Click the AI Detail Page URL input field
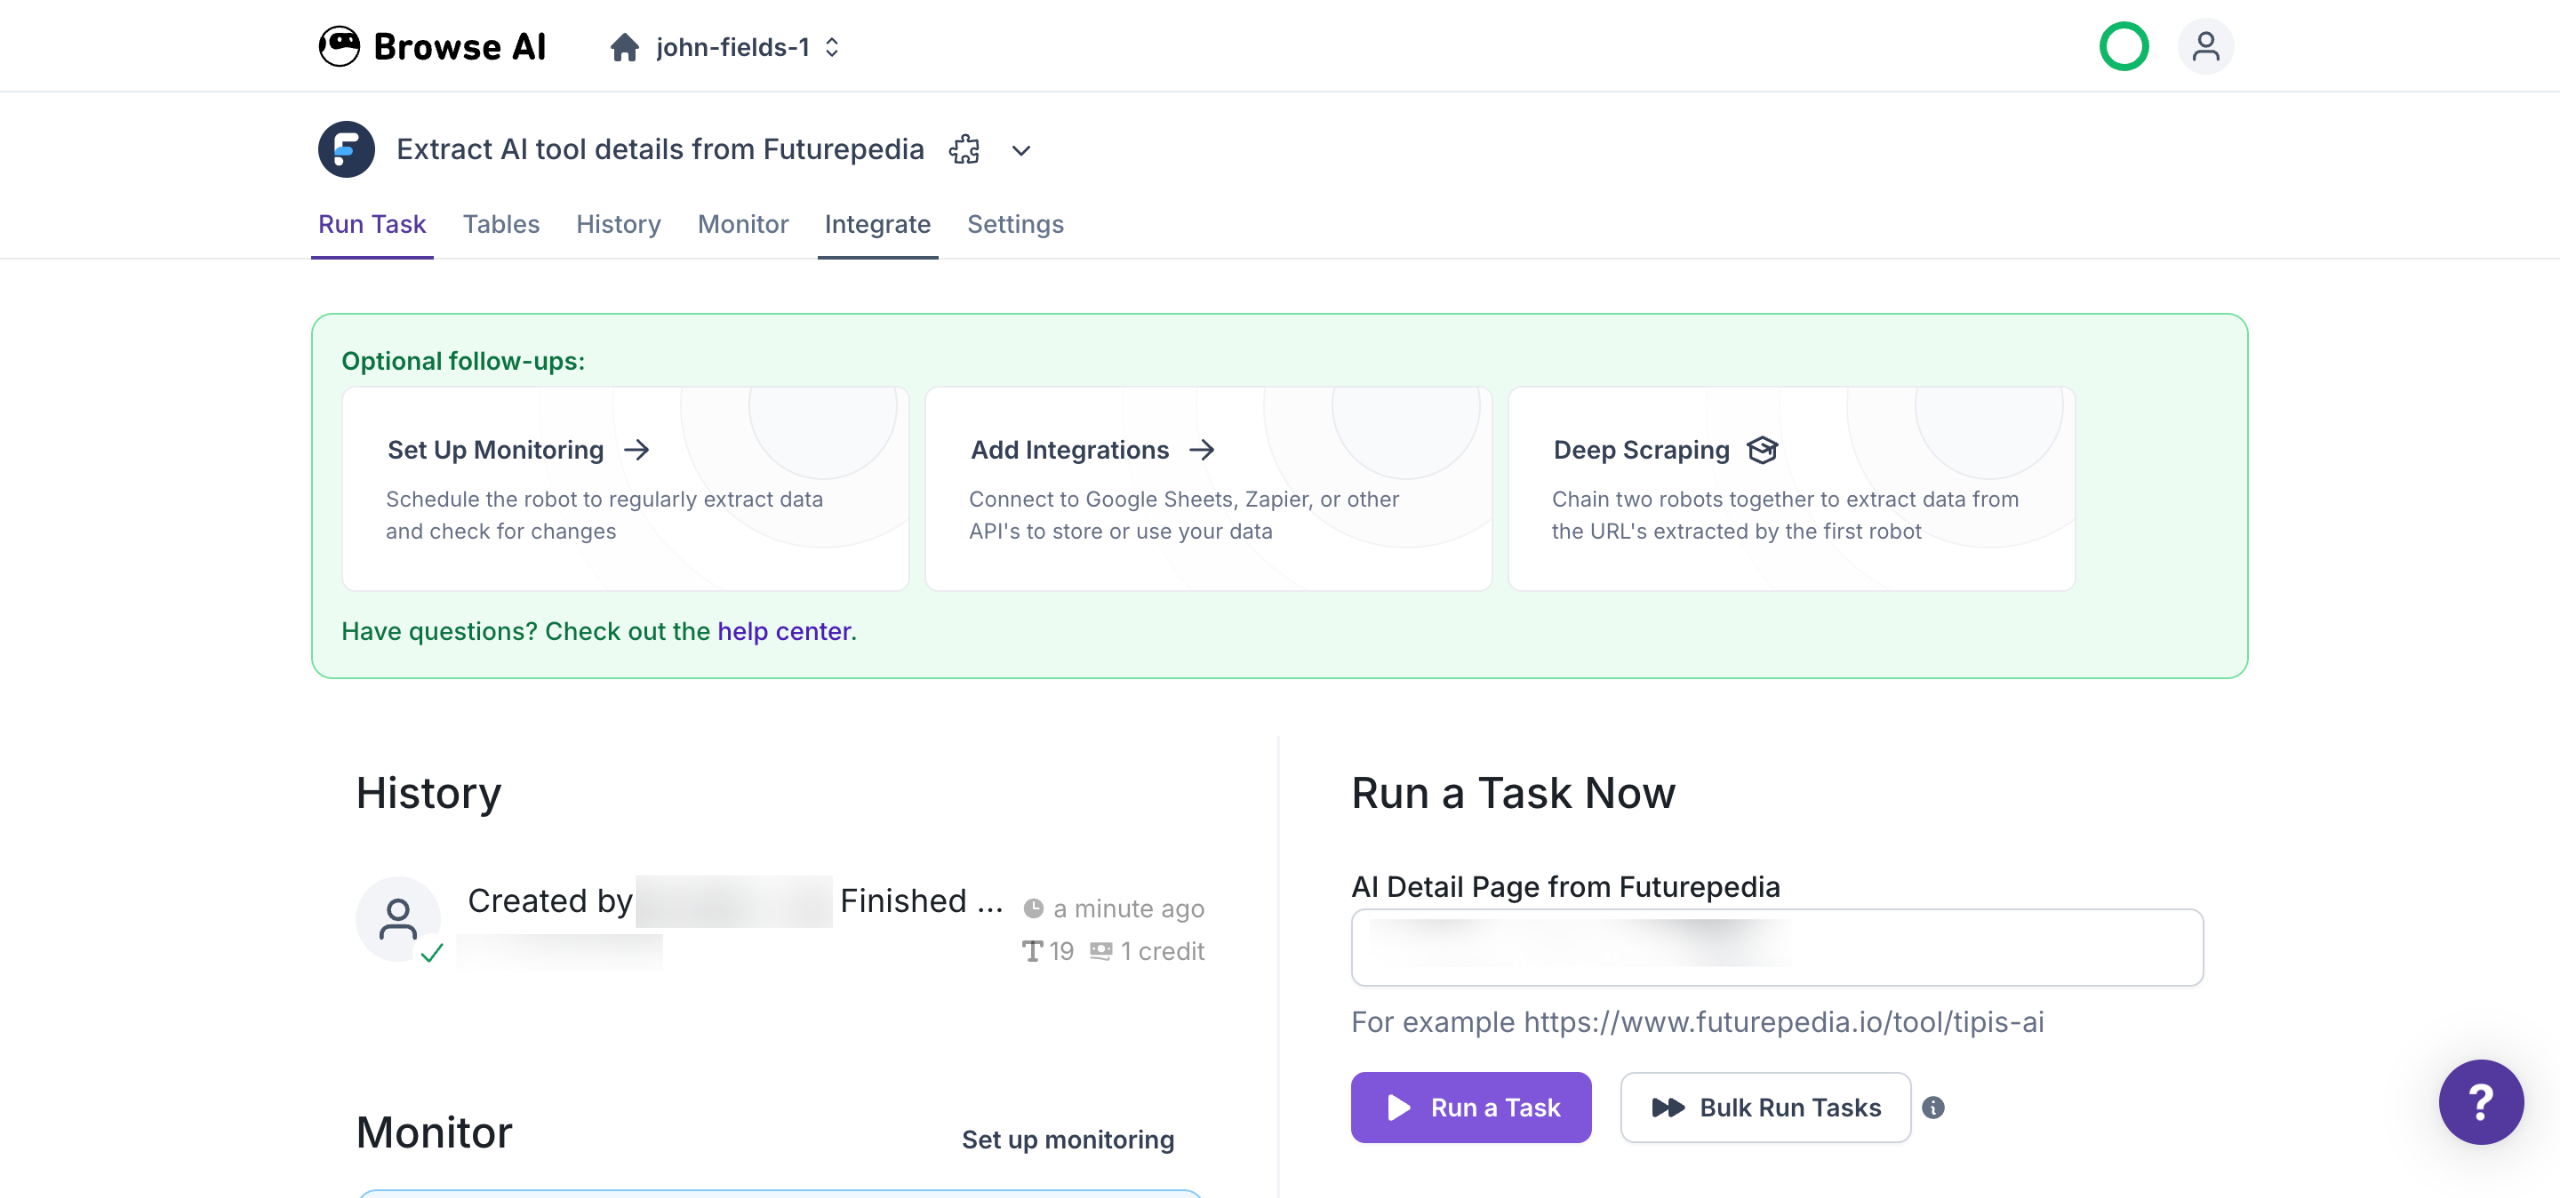Screen dimensions: 2560x1198 [1776, 947]
